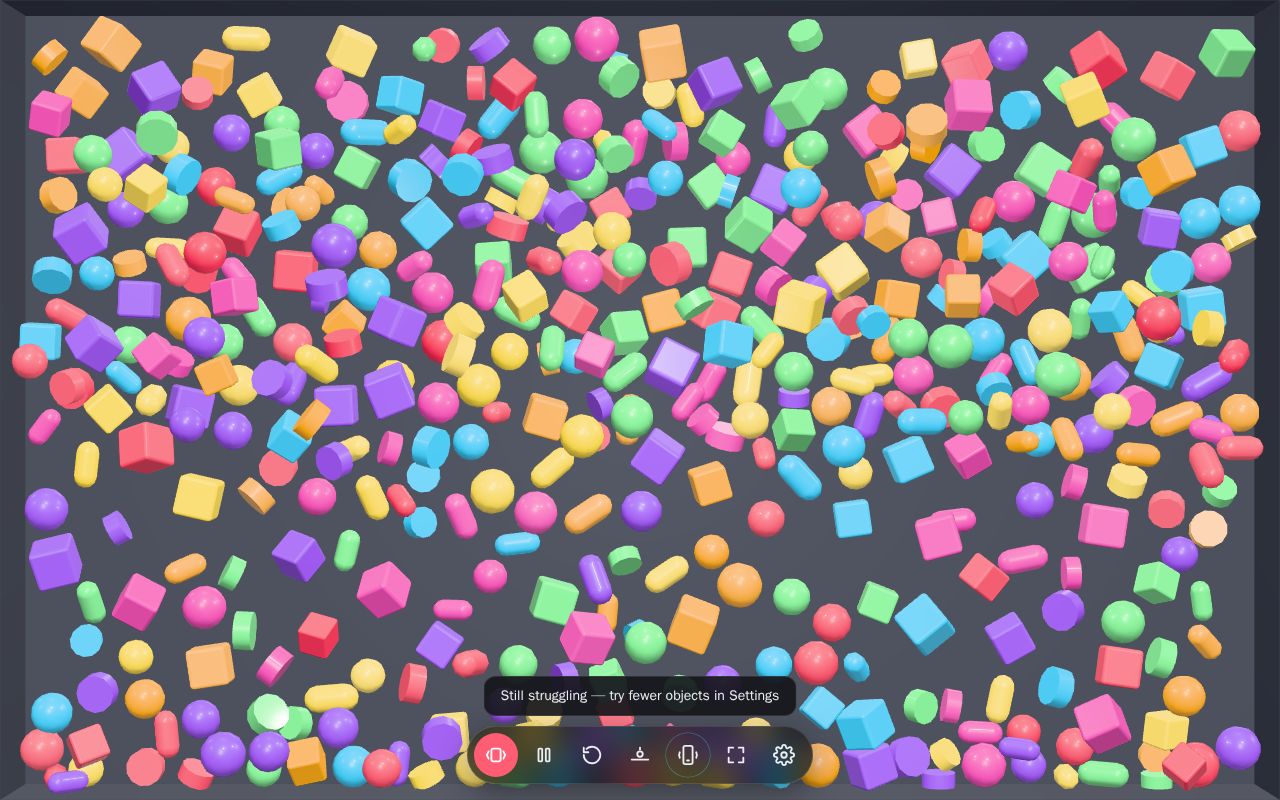Pause the physics simulation
Viewport: 1280px width, 800px height.
point(544,755)
